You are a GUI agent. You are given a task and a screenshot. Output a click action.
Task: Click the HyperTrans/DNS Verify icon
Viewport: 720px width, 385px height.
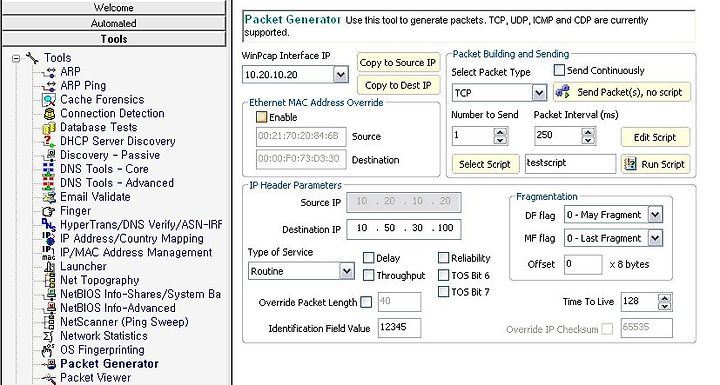coord(49,225)
